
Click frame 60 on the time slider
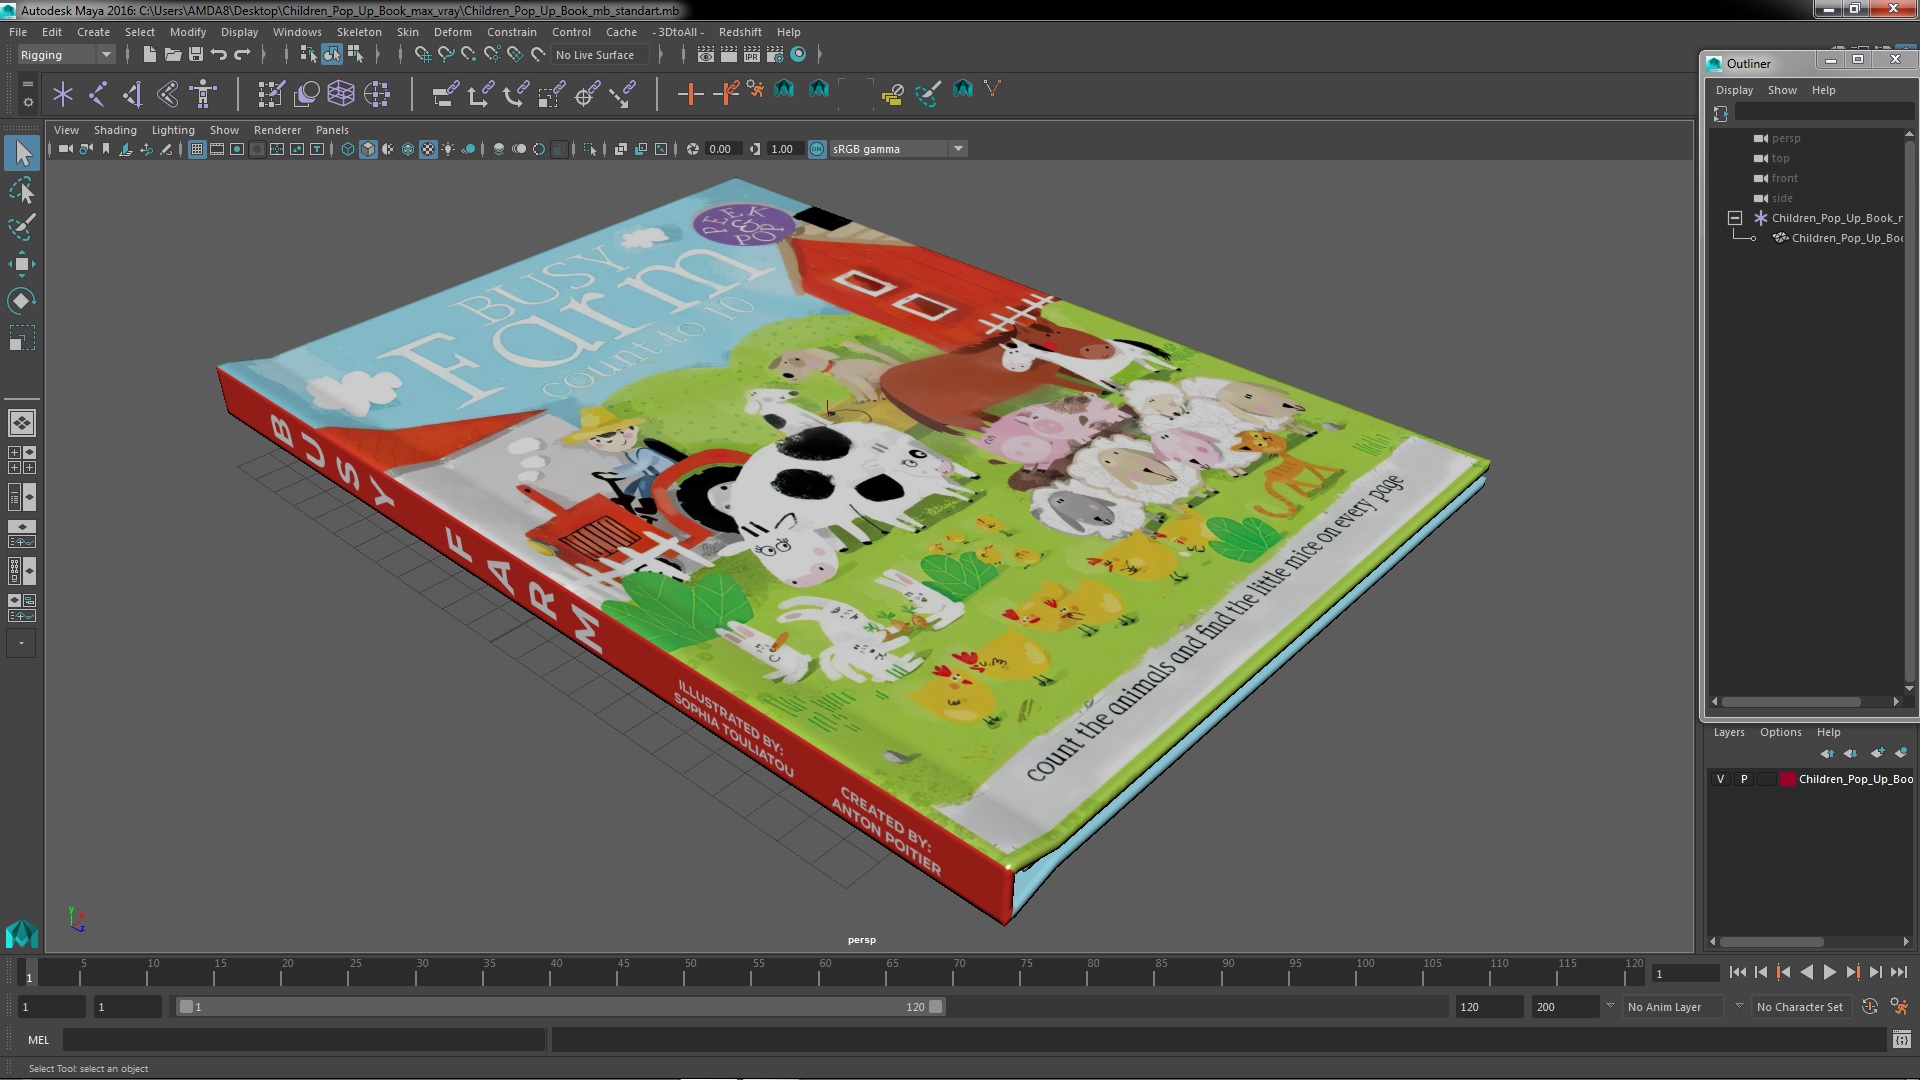click(825, 972)
